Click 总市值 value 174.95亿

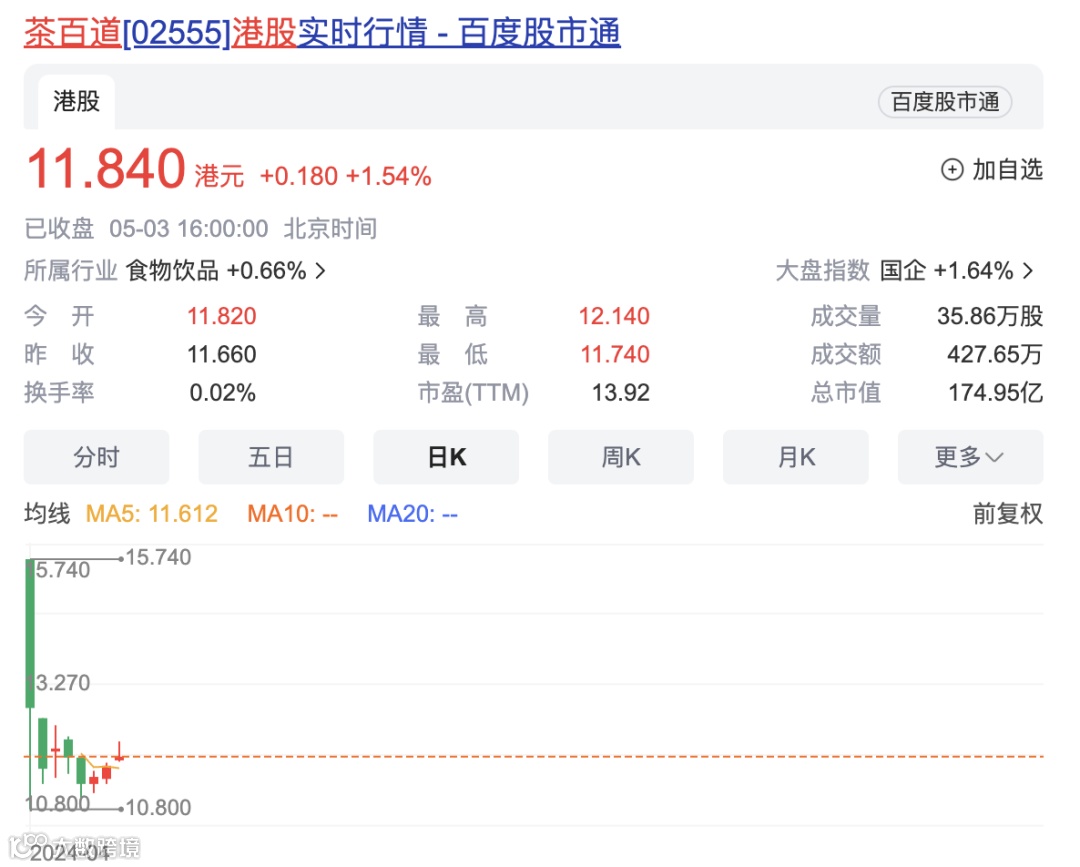(995, 393)
